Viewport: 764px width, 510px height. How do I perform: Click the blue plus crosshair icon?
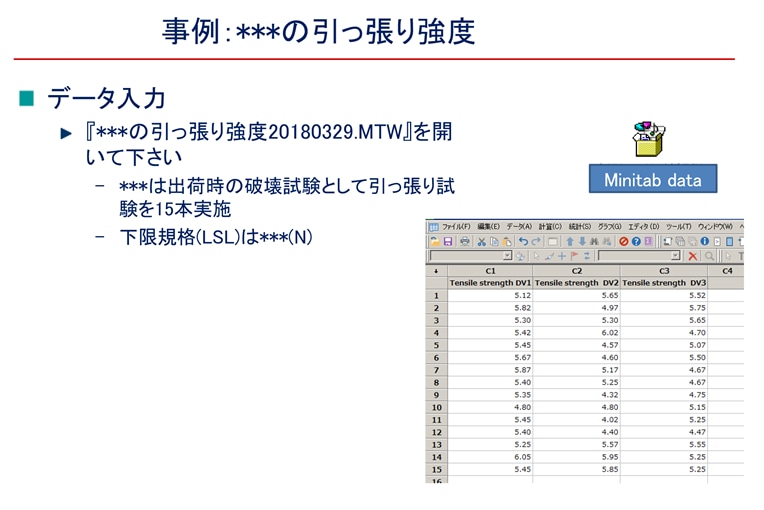pyautogui.click(x=562, y=256)
